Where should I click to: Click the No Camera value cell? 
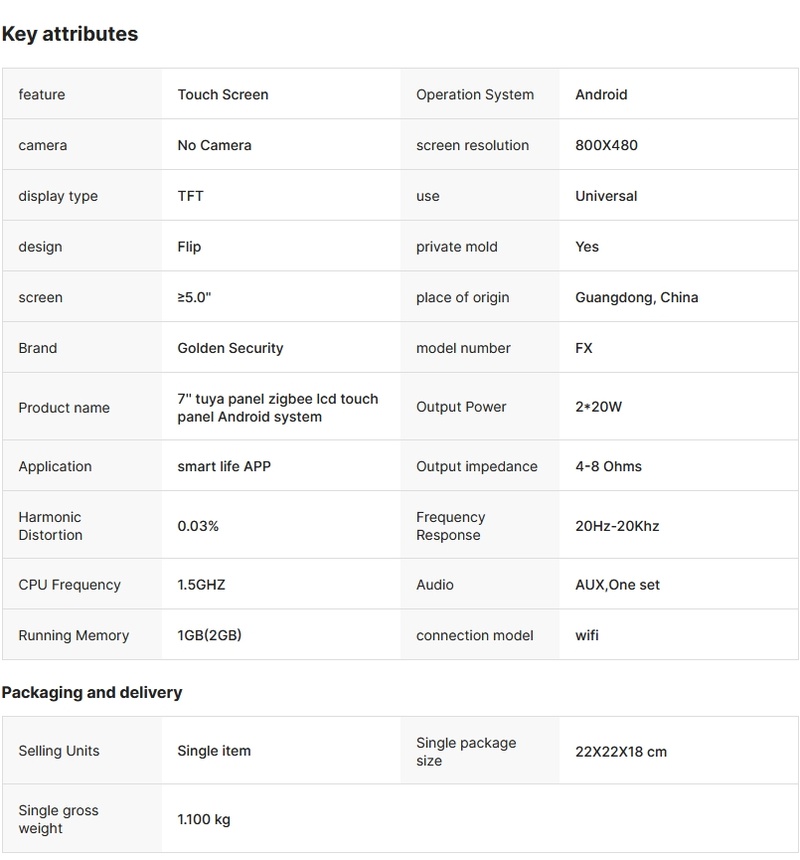(x=214, y=146)
